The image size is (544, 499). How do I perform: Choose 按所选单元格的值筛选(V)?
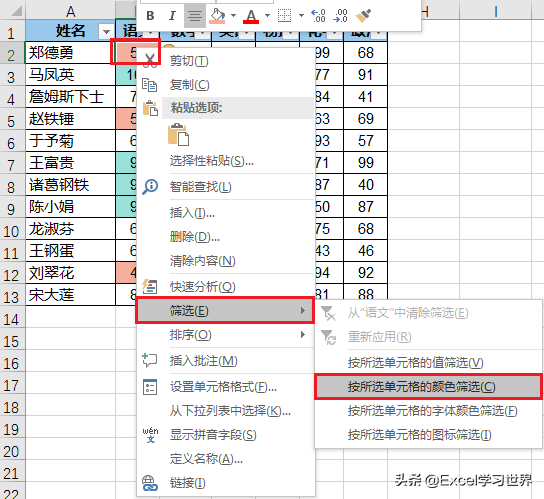[415, 363]
